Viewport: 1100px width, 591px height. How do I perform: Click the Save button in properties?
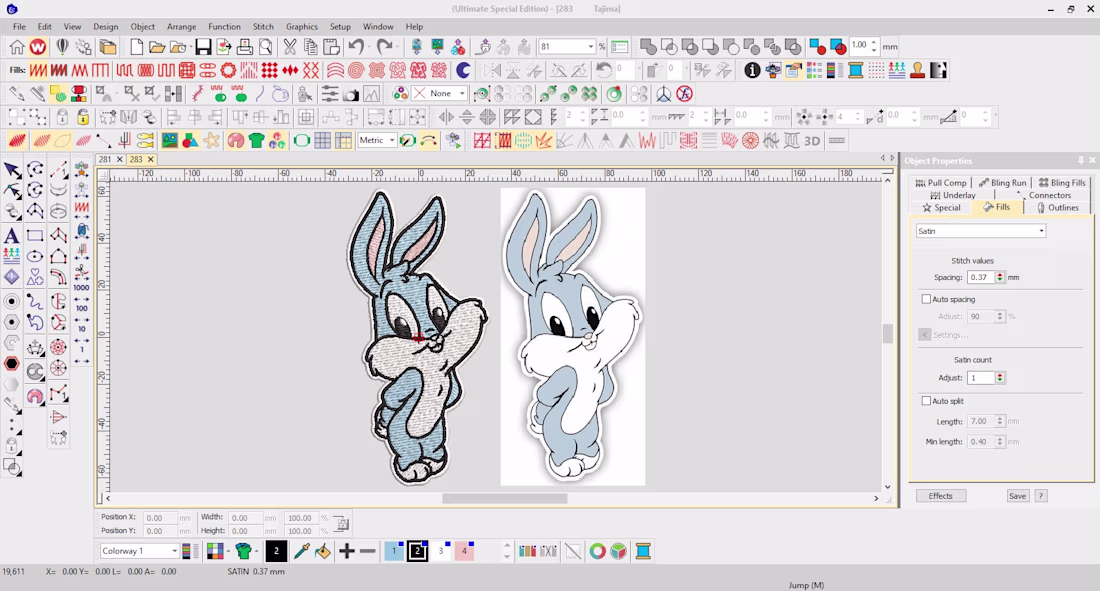point(1017,496)
